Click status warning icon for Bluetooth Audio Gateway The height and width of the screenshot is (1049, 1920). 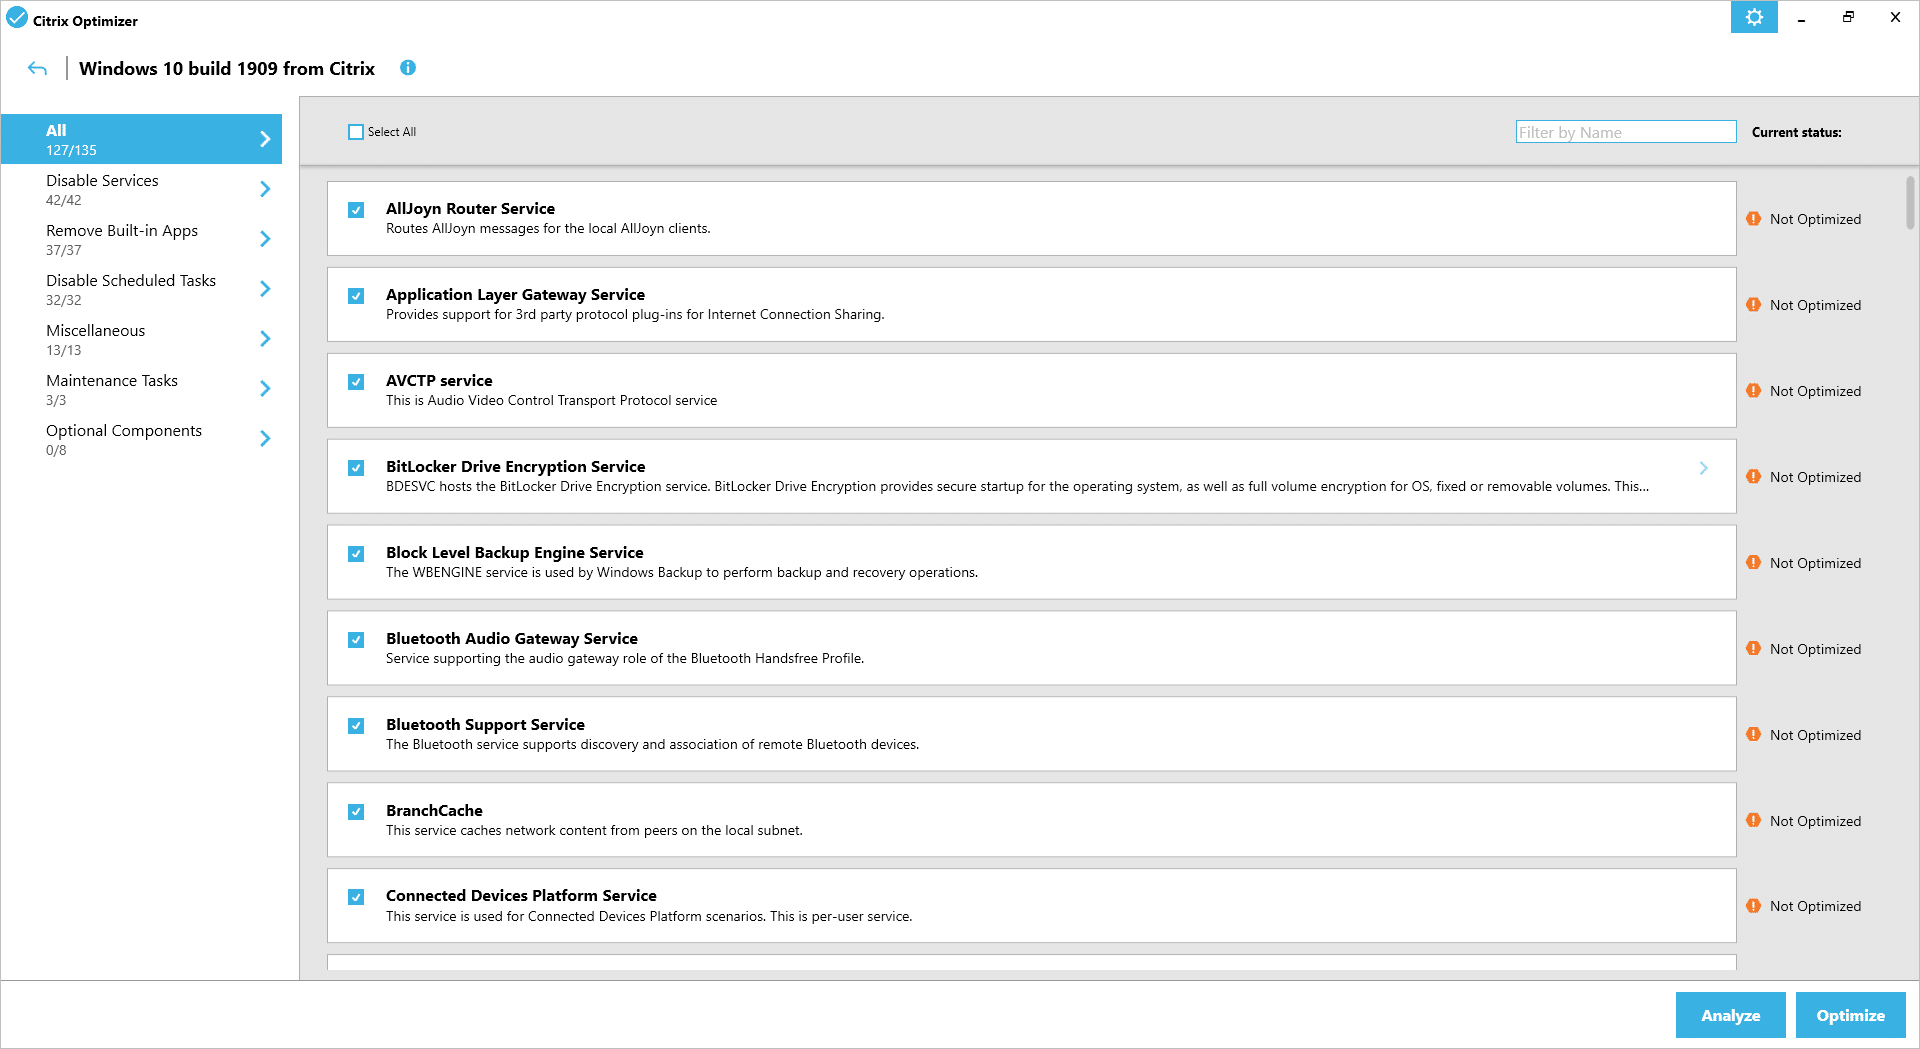coord(1753,649)
